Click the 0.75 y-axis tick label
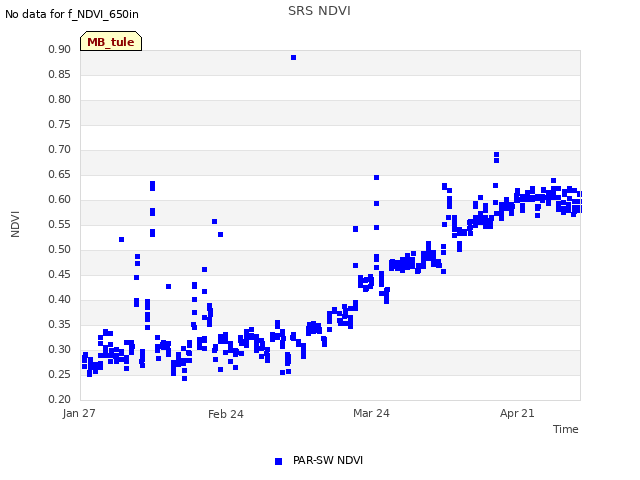 click(x=60, y=124)
